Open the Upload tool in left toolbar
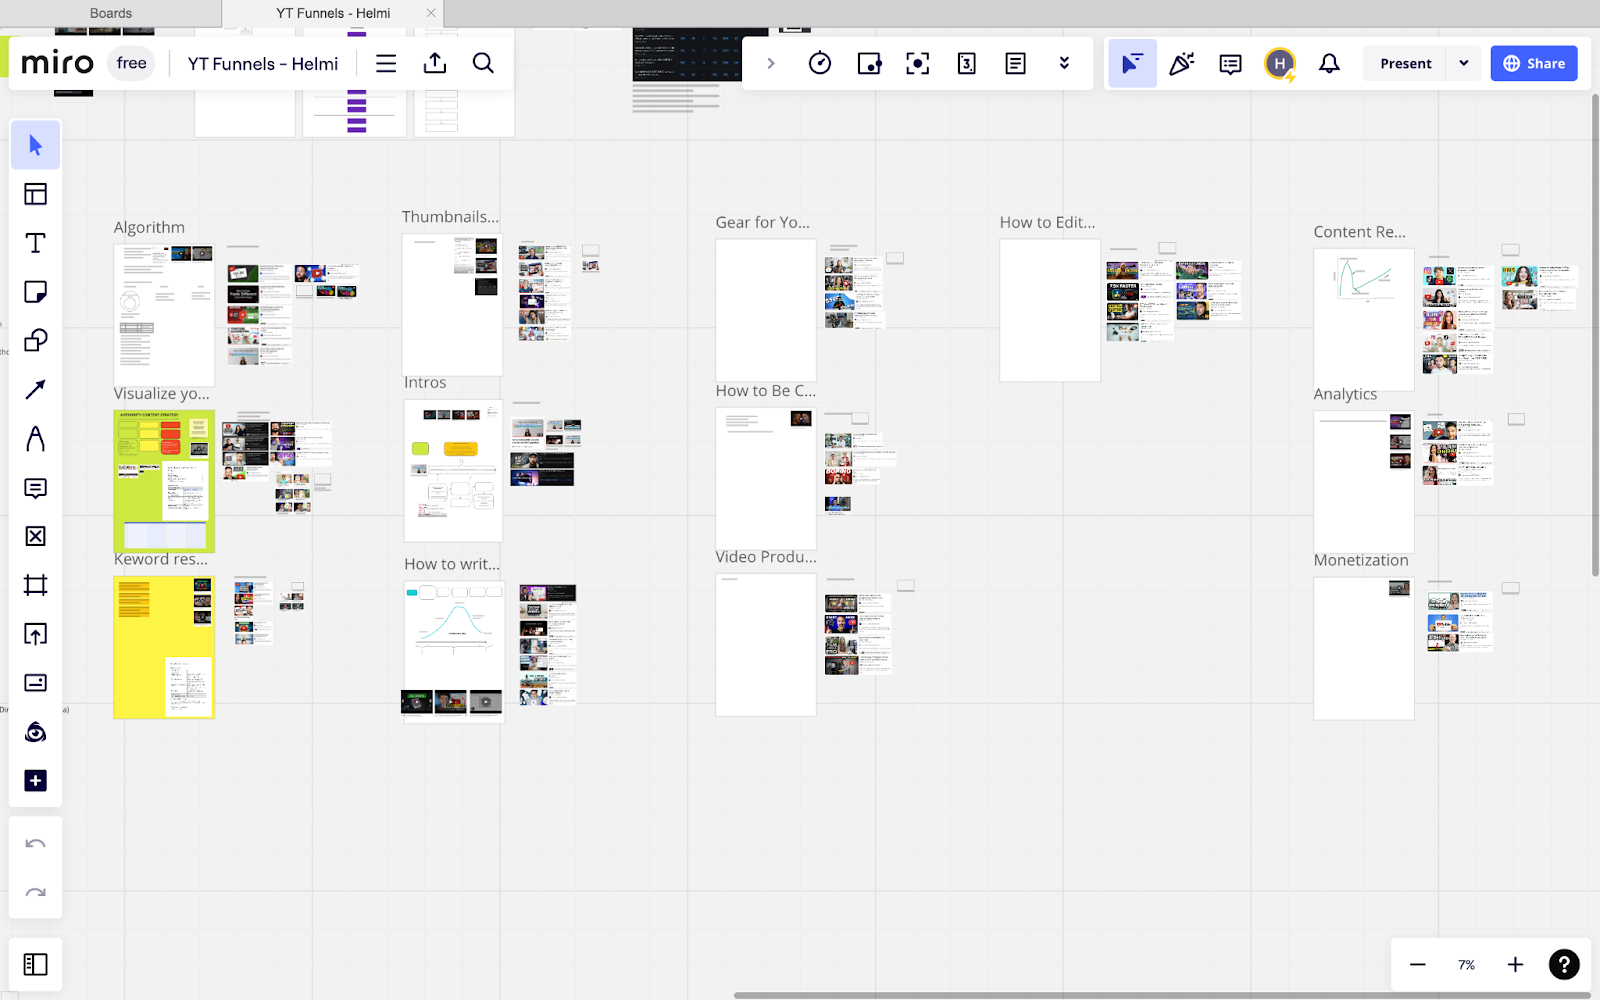Viewport: 1600px width, 1000px height. (35, 634)
